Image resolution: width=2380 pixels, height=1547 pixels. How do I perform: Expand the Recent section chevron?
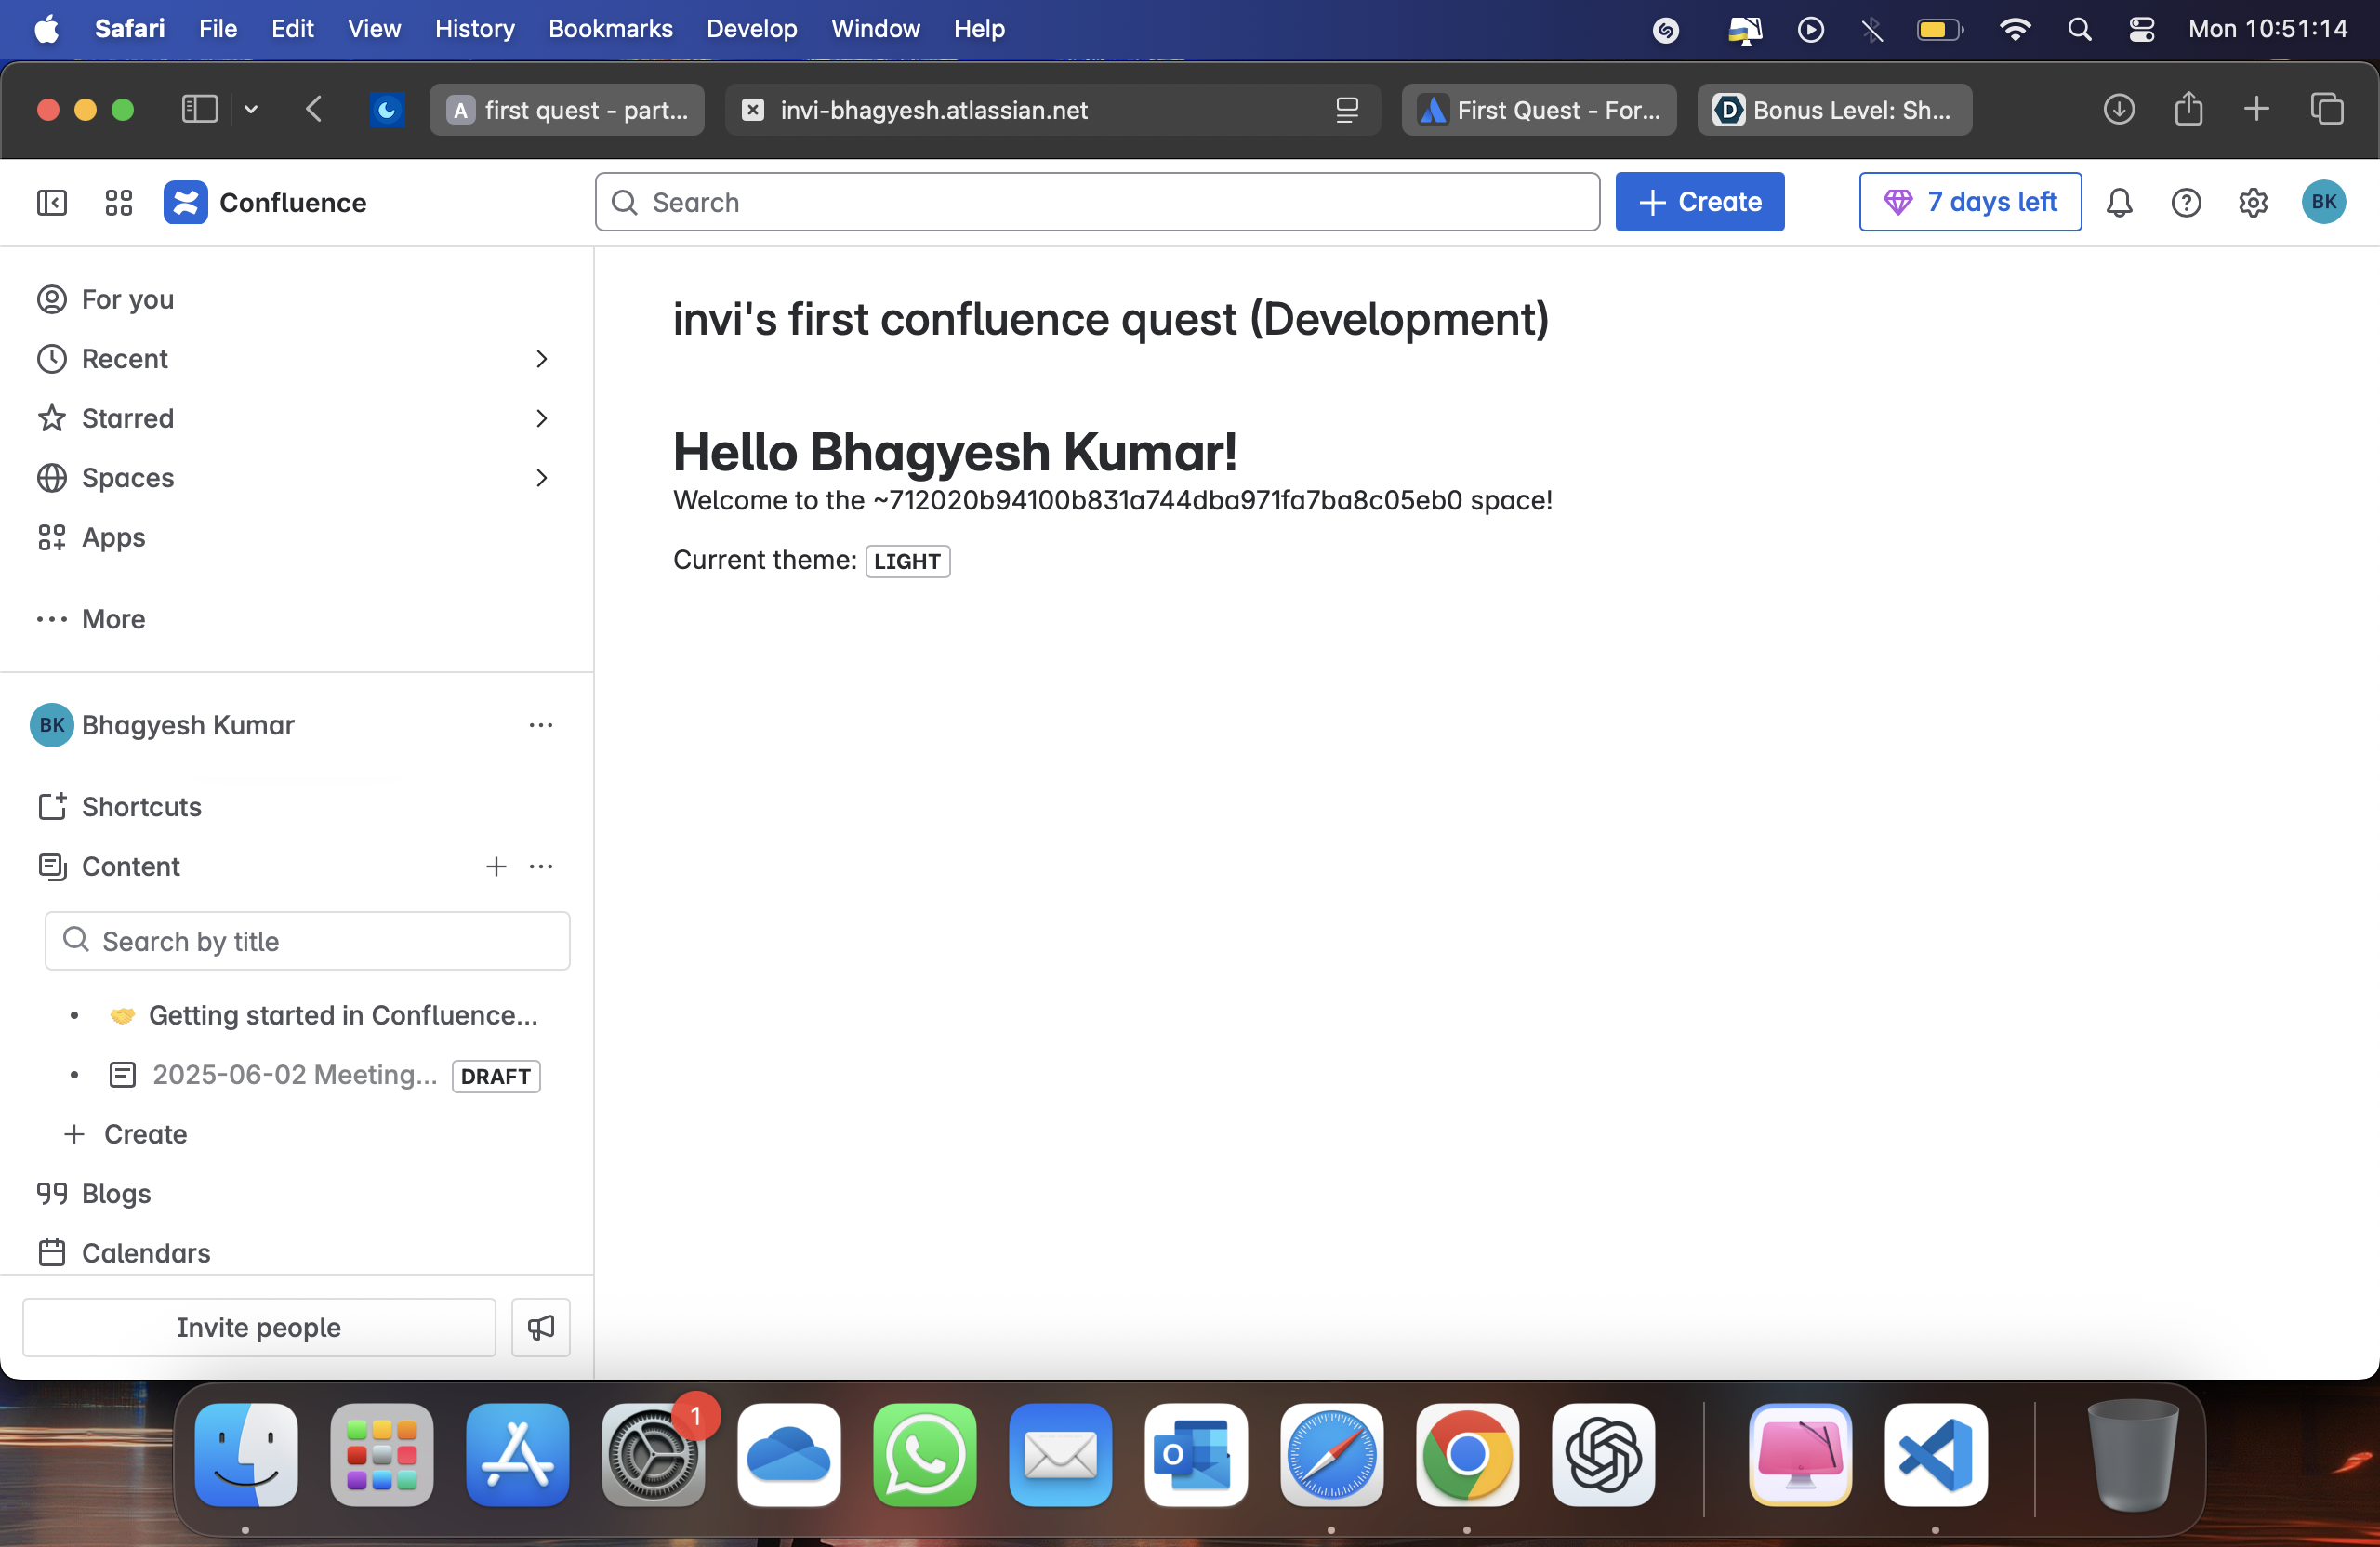click(x=541, y=359)
